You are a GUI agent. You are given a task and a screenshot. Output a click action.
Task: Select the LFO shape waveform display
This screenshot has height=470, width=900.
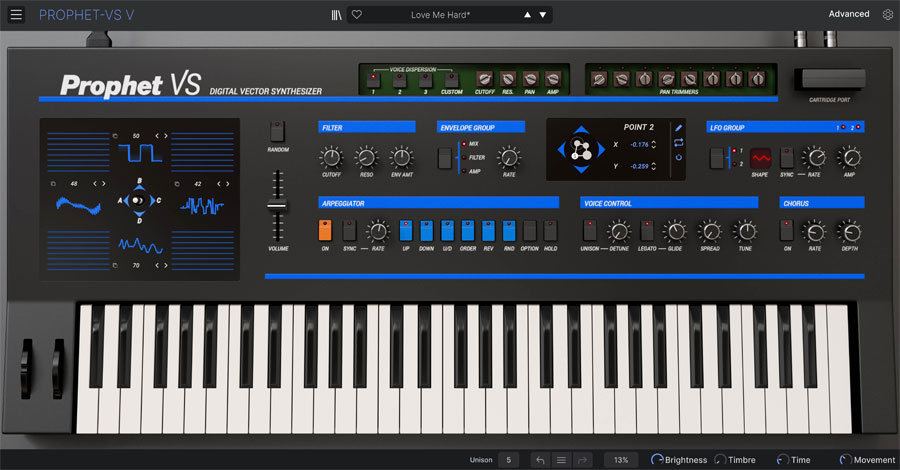[x=761, y=158]
